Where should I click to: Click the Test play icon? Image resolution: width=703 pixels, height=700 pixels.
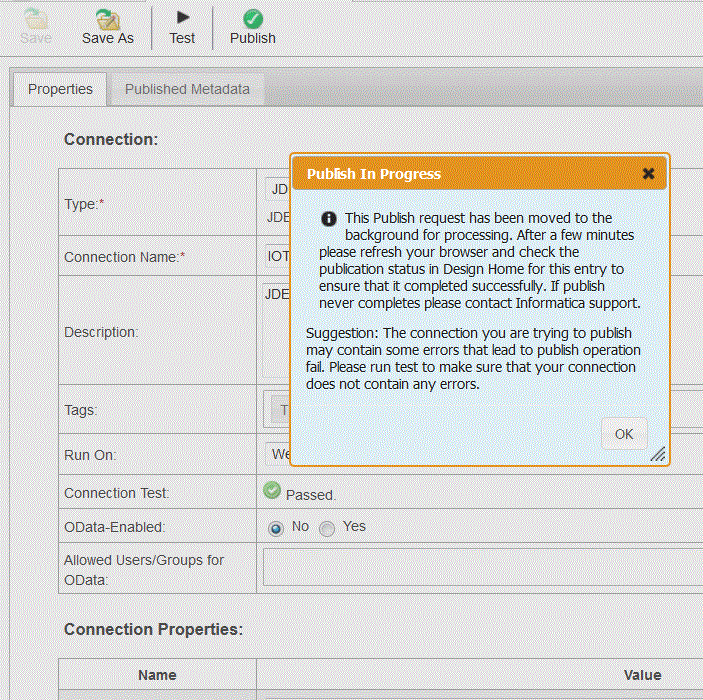[182, 18]
